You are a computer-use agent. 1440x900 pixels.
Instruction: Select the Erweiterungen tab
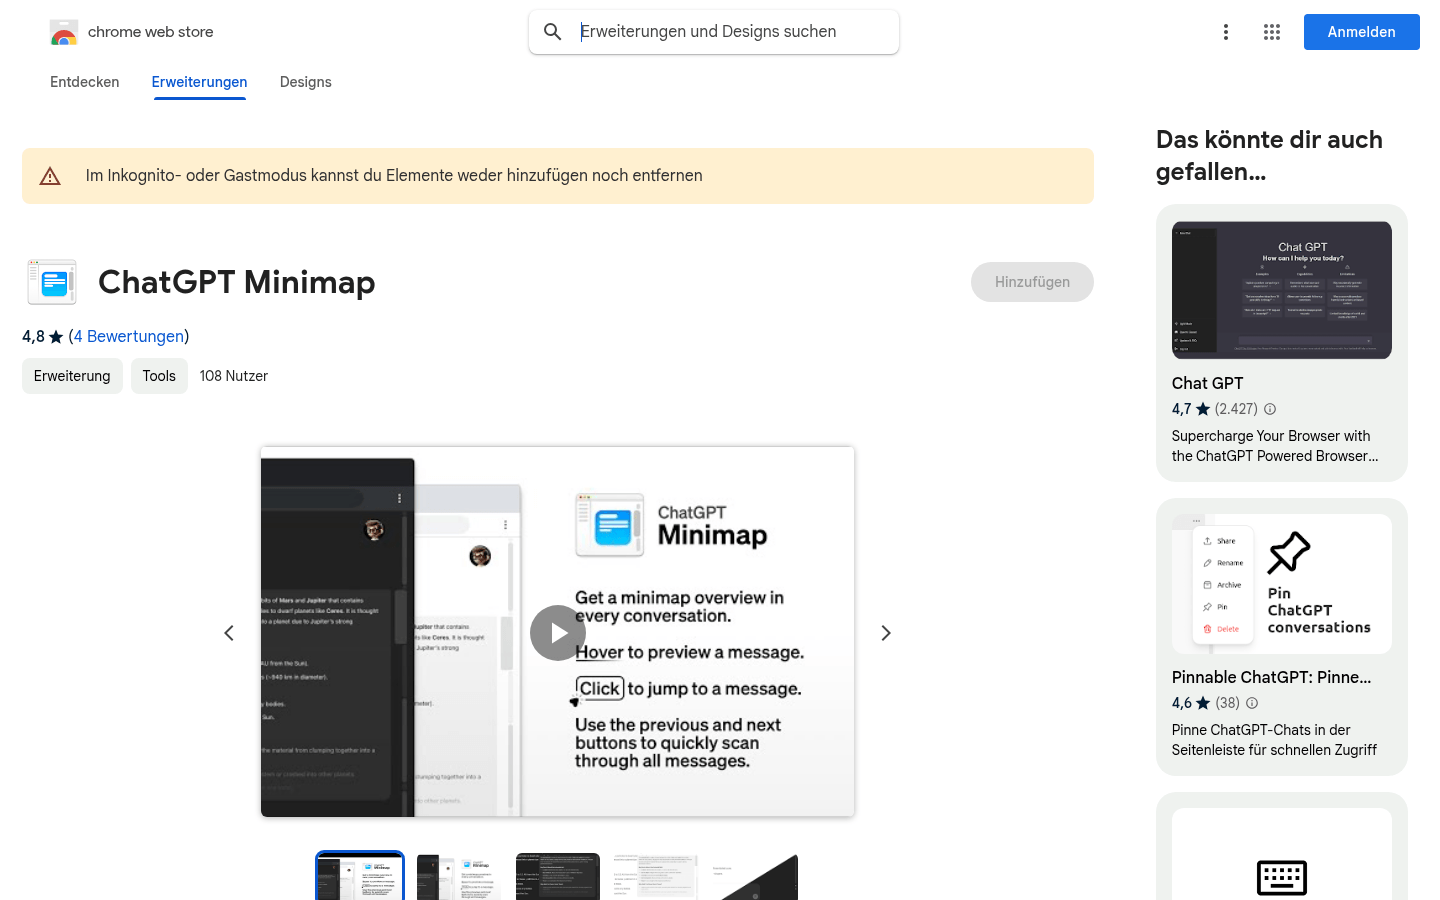click(199, 82)
